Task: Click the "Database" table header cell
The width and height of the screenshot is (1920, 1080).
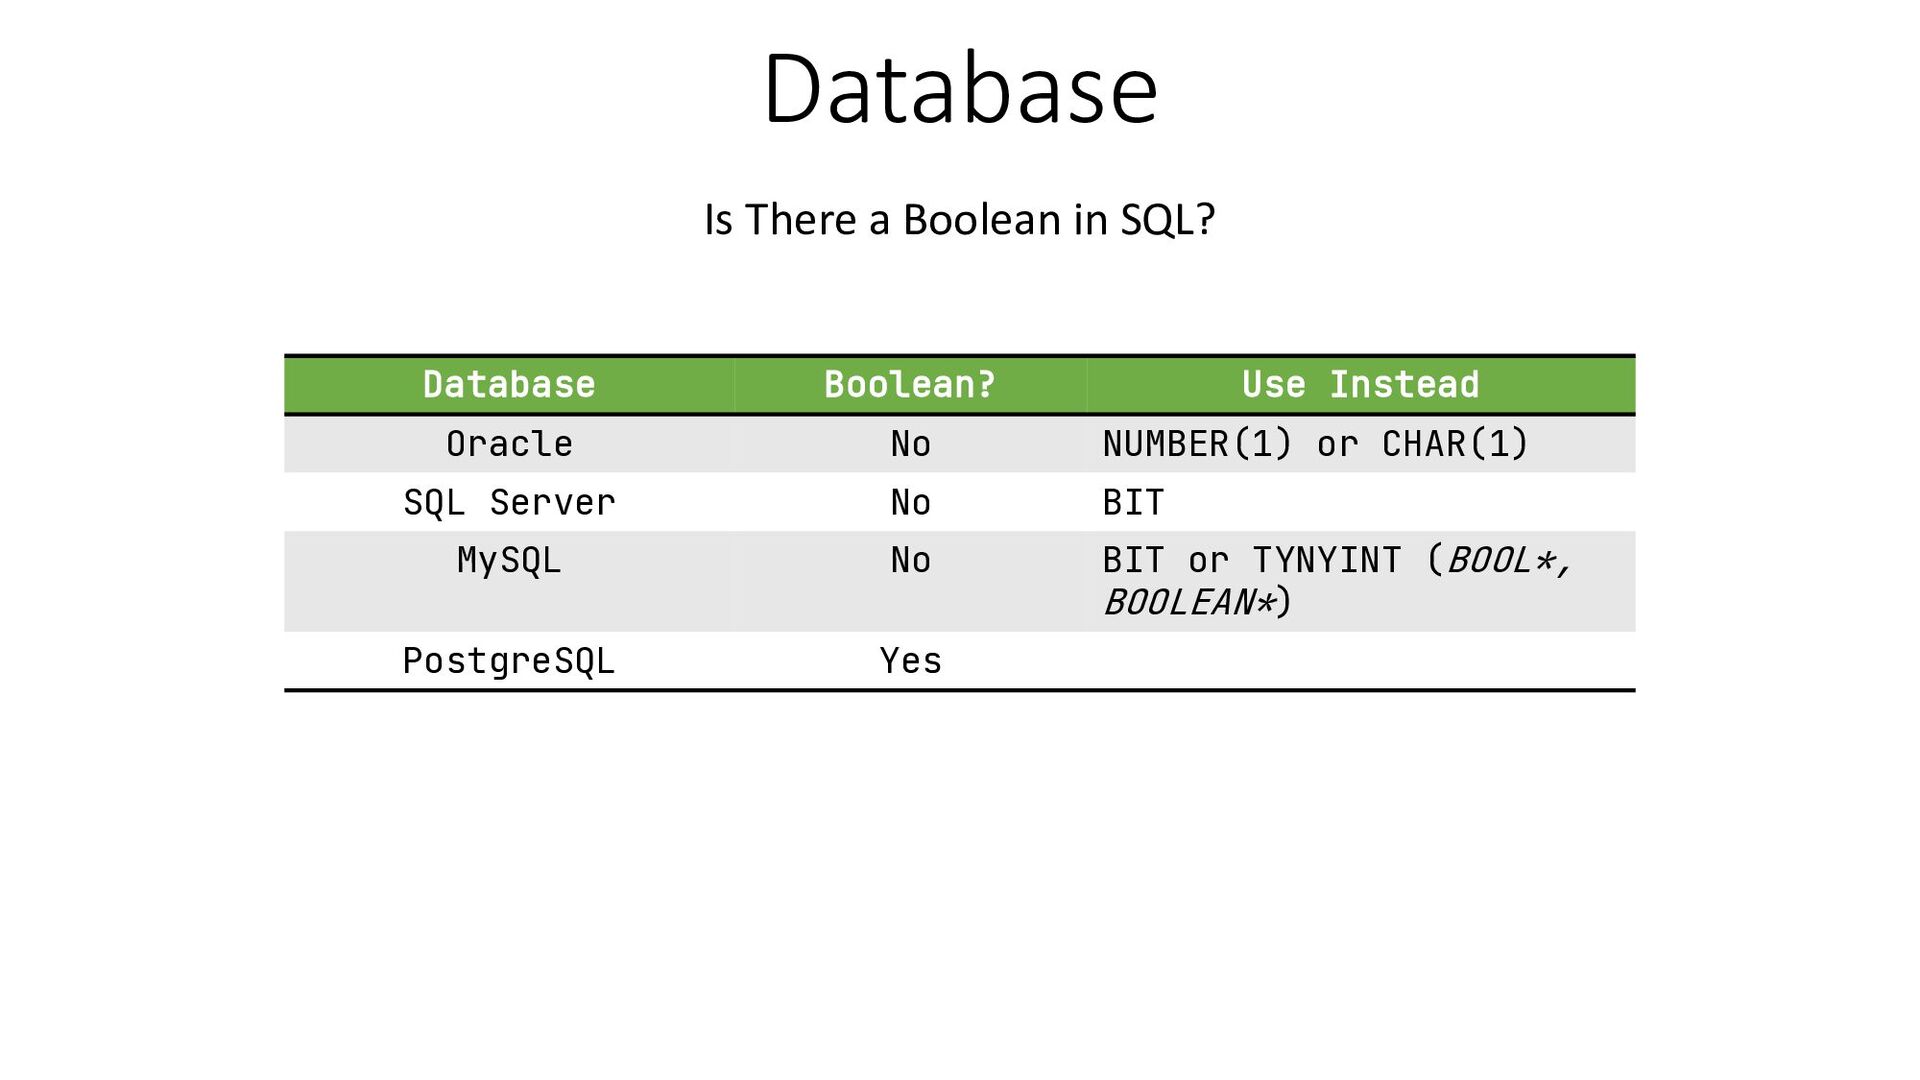Action: point(508,384)
